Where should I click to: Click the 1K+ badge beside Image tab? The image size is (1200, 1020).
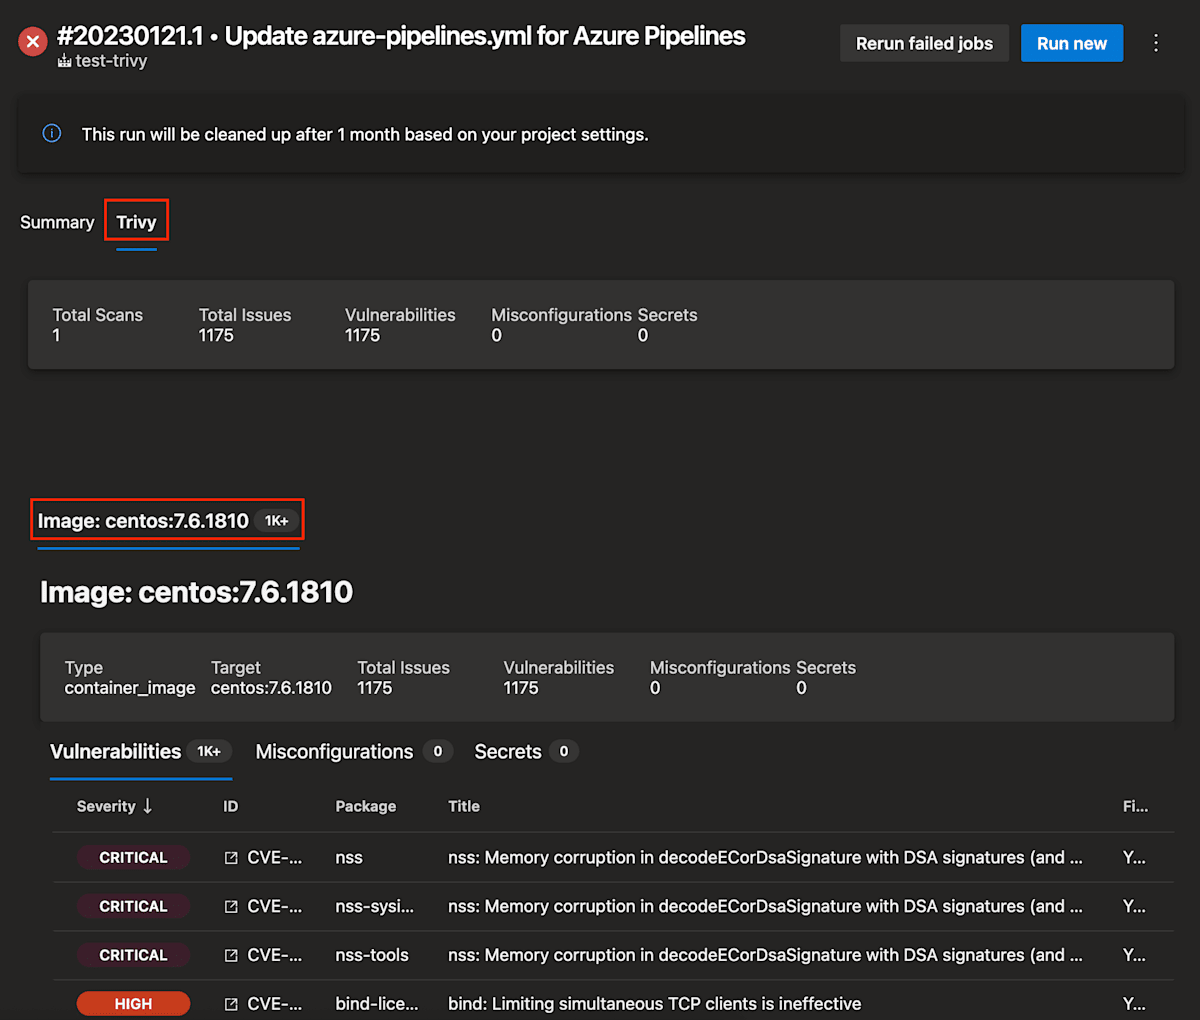point(277,521)
